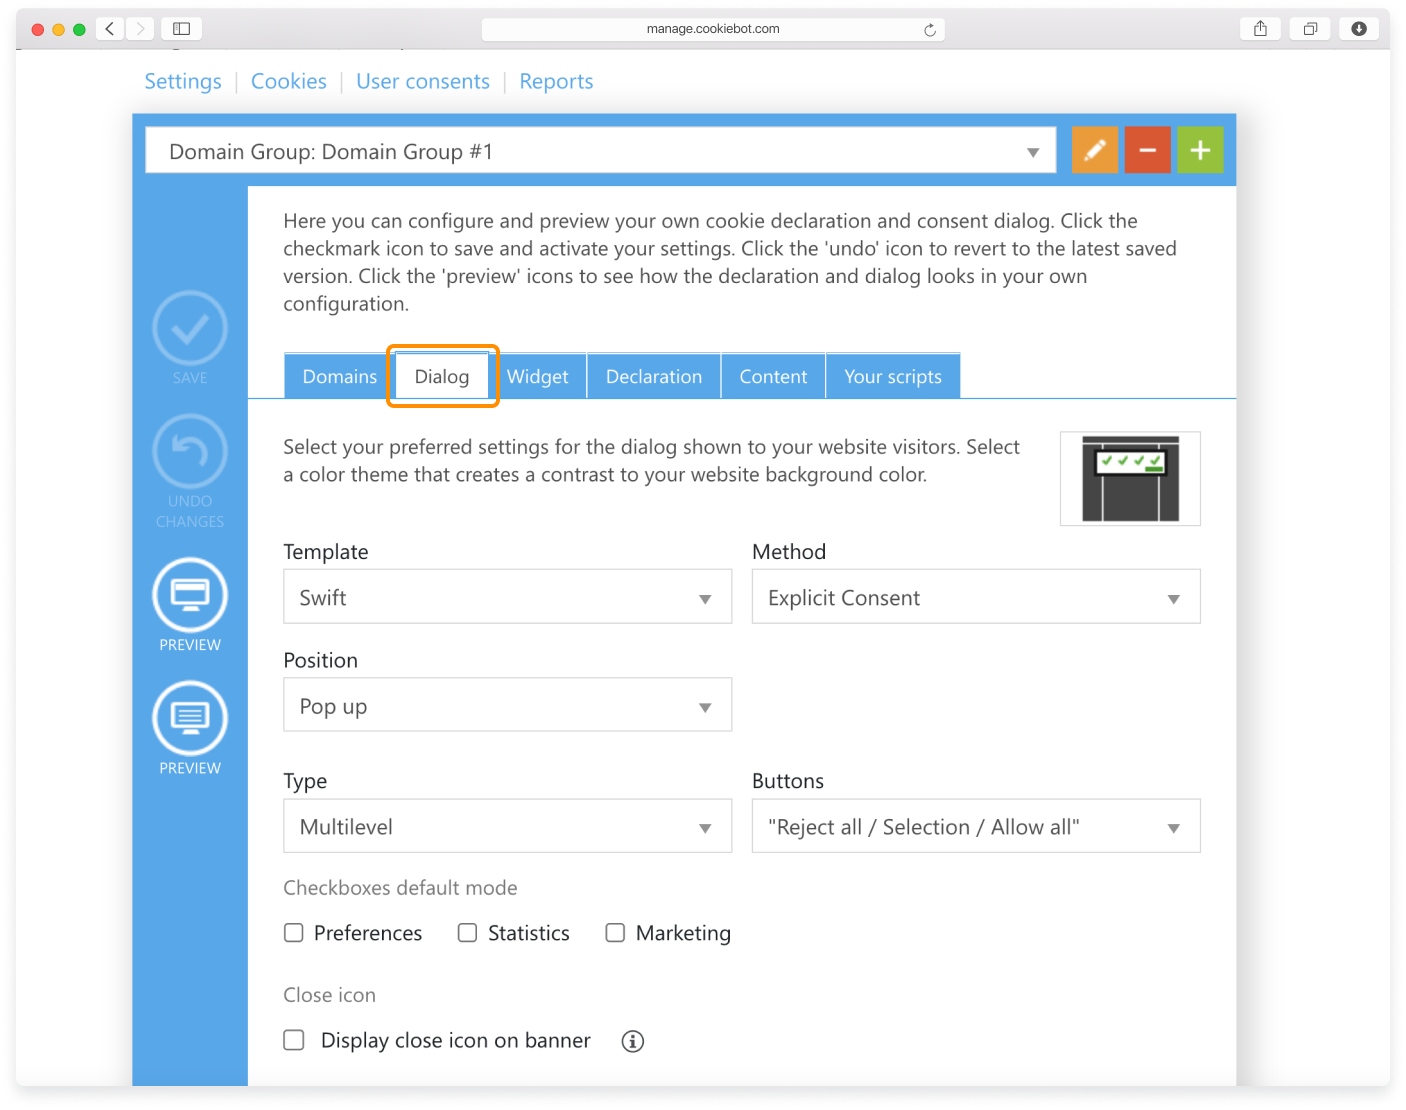The width and height of the screenshot is (1406, 1110).
Task: Click the green plus add group icon
Action: (x=1200, y=150)
